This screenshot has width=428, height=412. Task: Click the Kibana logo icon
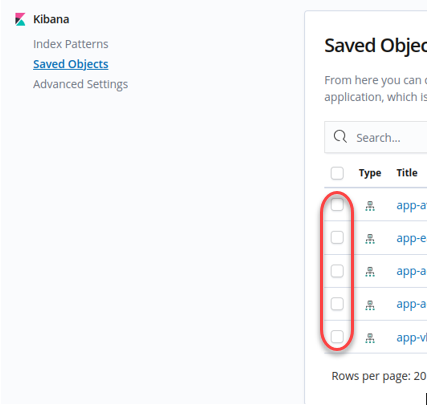tap(20, 19)
